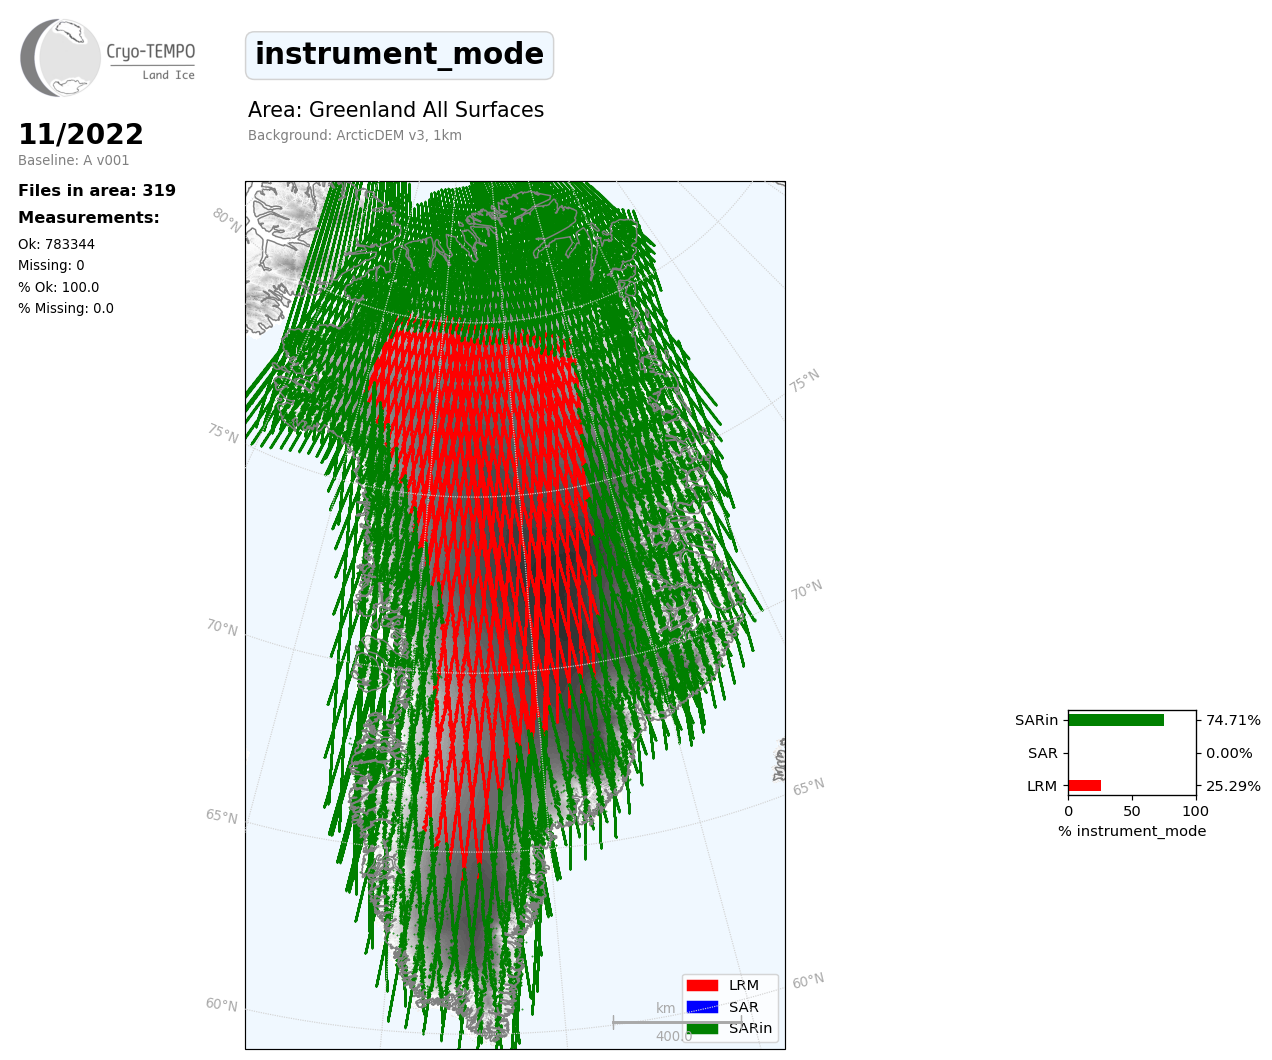Click the 80°N latitude label
Viewport: 1272px width, 1060px height.
(227, 220)
